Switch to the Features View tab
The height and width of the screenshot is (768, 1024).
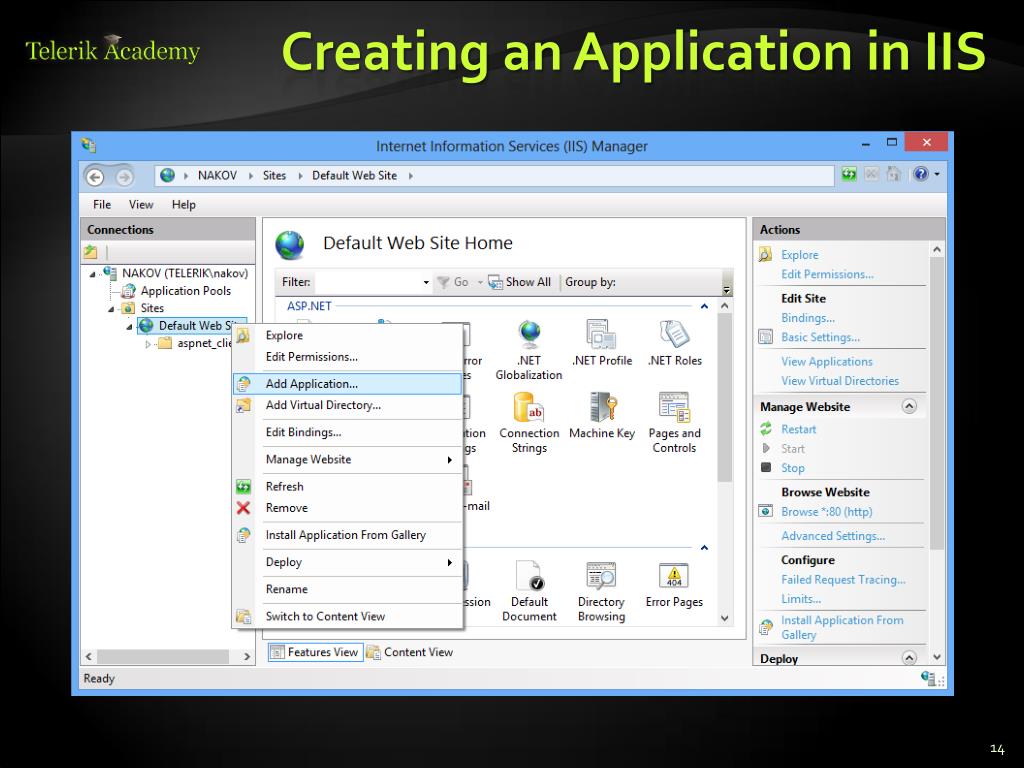[315, 652]
